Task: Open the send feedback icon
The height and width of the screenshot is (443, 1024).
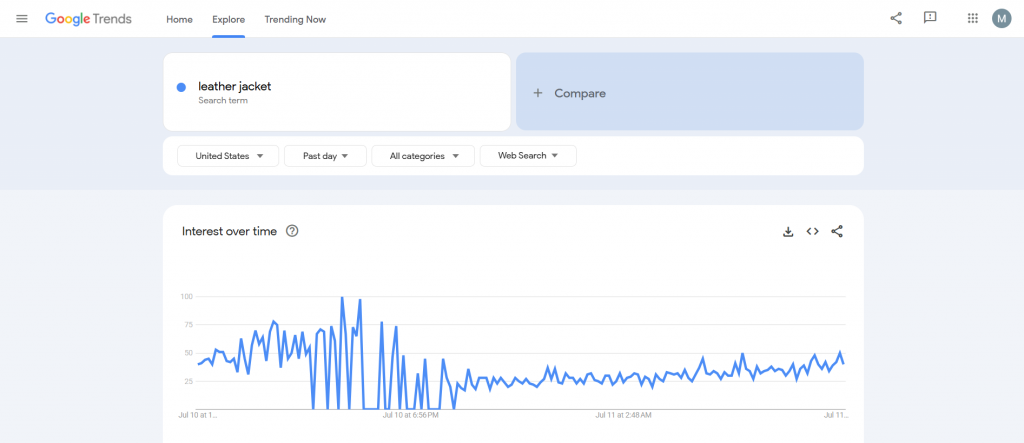Action: click(930, 18)
